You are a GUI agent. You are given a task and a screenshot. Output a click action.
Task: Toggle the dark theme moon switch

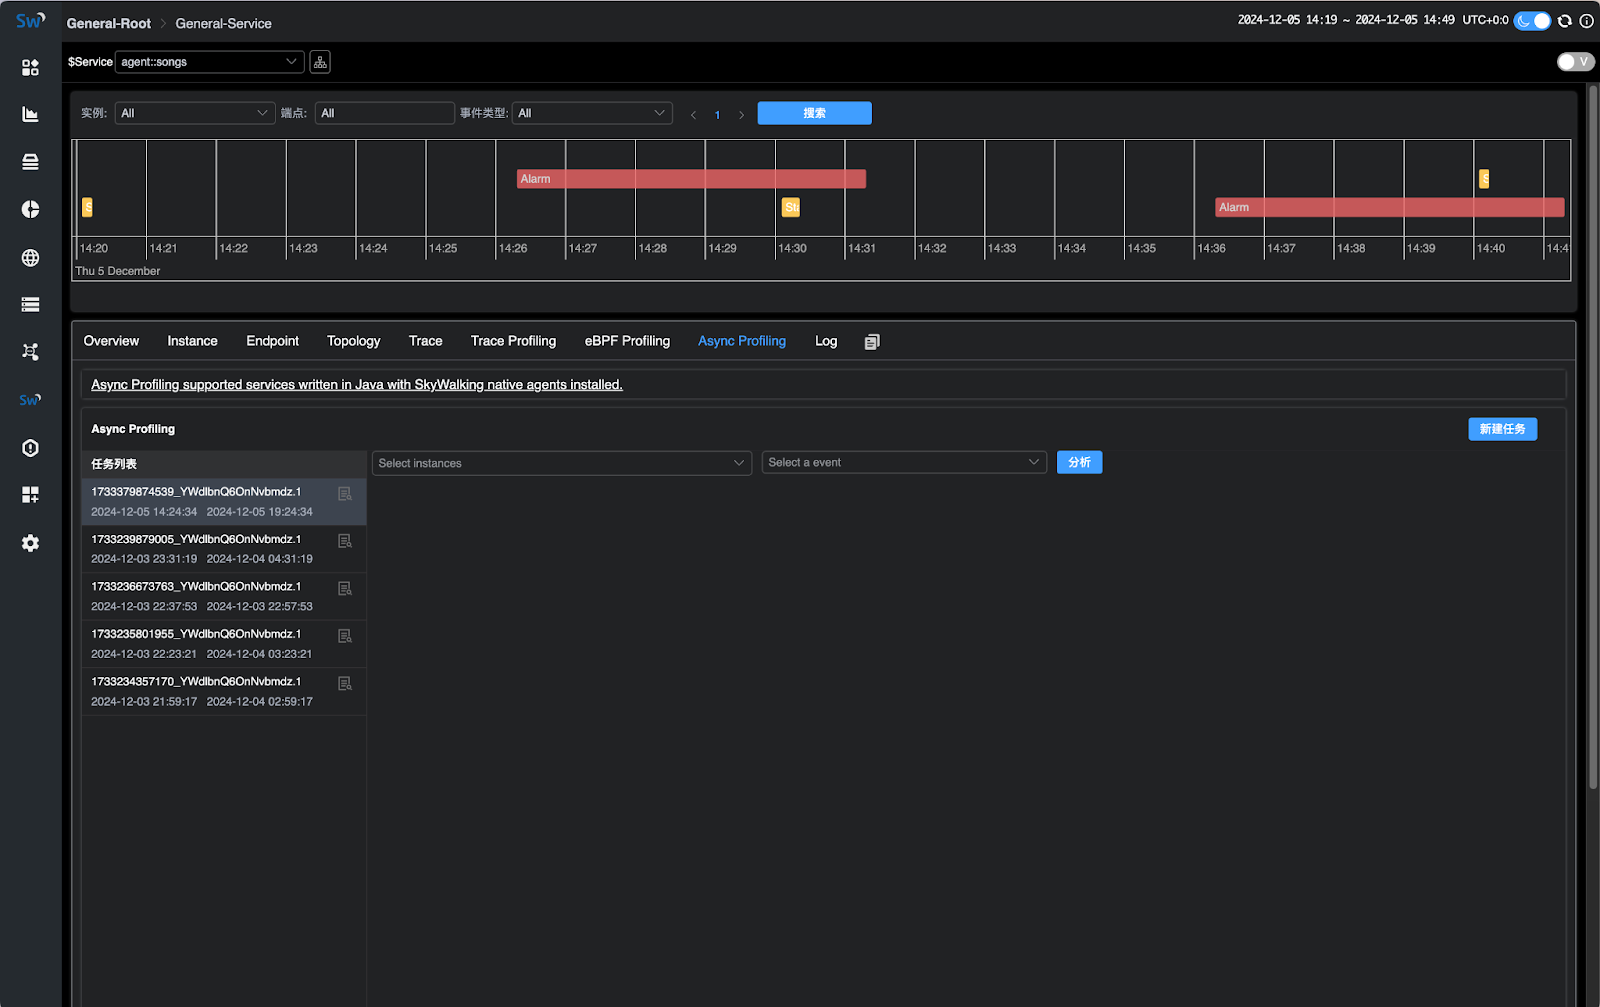click(x=1532, y=20)
